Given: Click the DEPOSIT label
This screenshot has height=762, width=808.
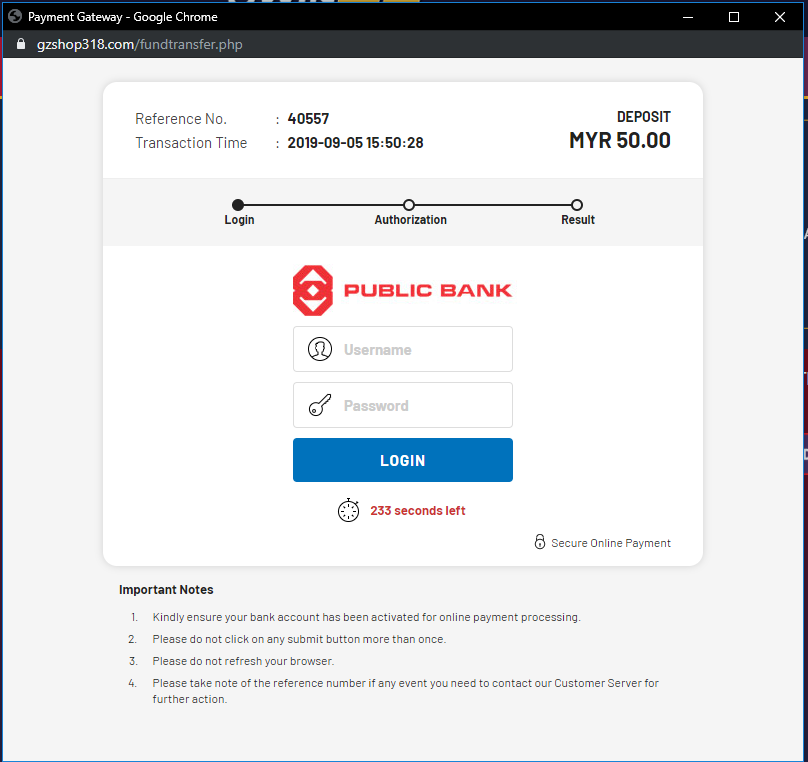Looking at the screenshot, I should [644, 117].
